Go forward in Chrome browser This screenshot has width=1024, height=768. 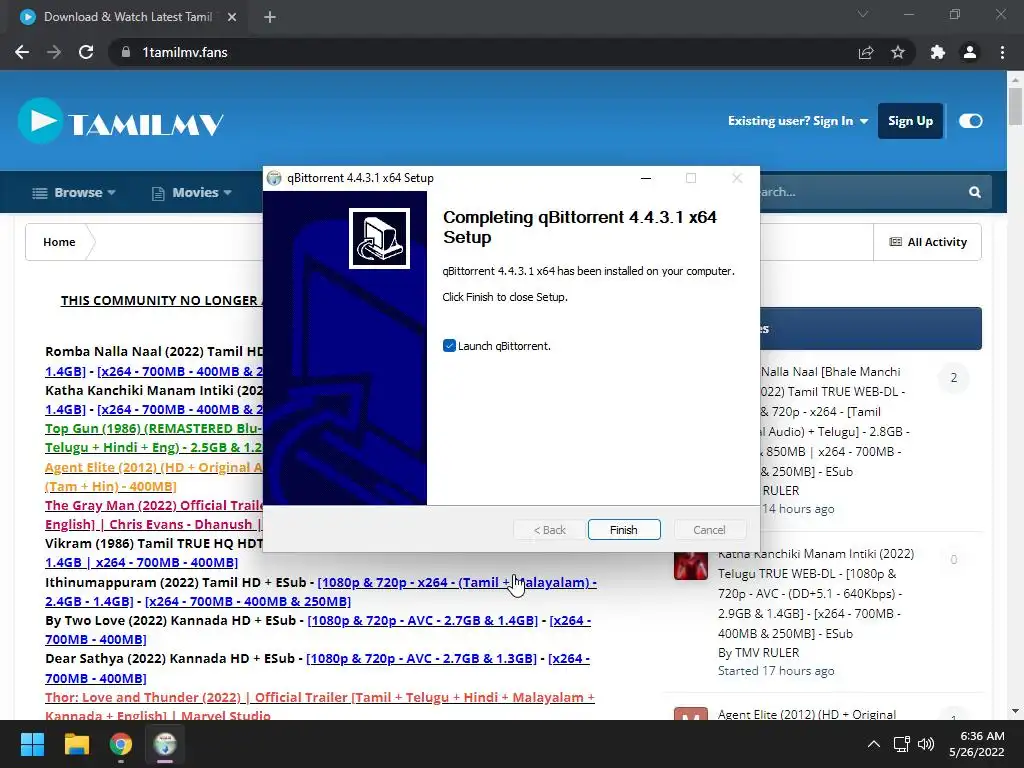tap(54, 52)
